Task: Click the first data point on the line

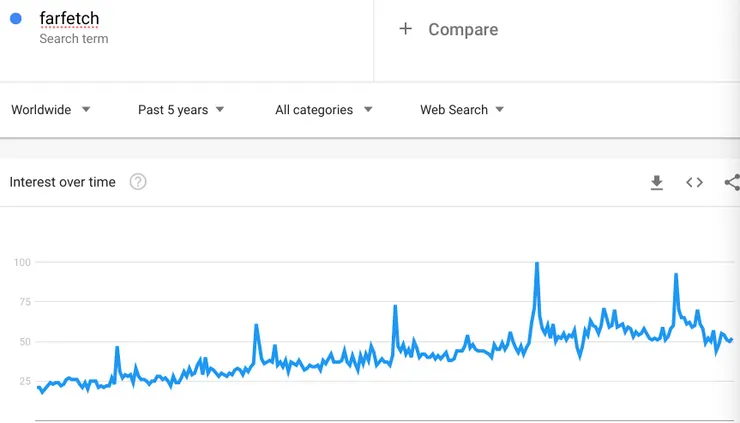Action: coord(37,387)
